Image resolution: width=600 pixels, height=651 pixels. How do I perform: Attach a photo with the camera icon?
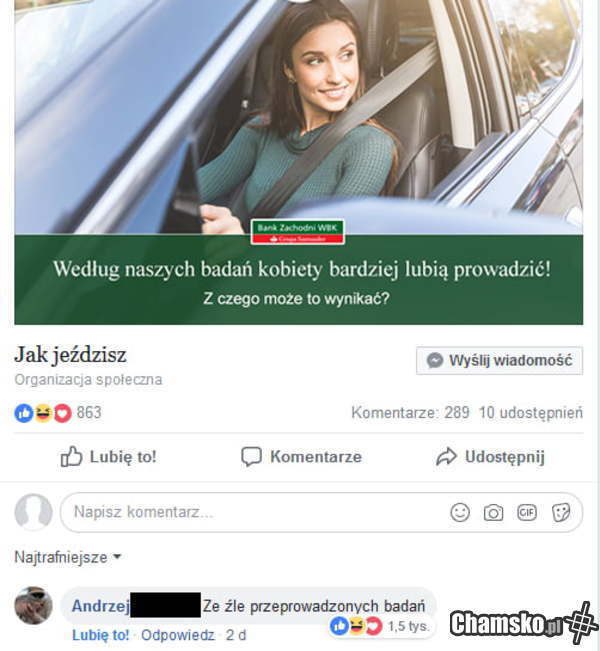pyautogui.click(x=493, y=513)
